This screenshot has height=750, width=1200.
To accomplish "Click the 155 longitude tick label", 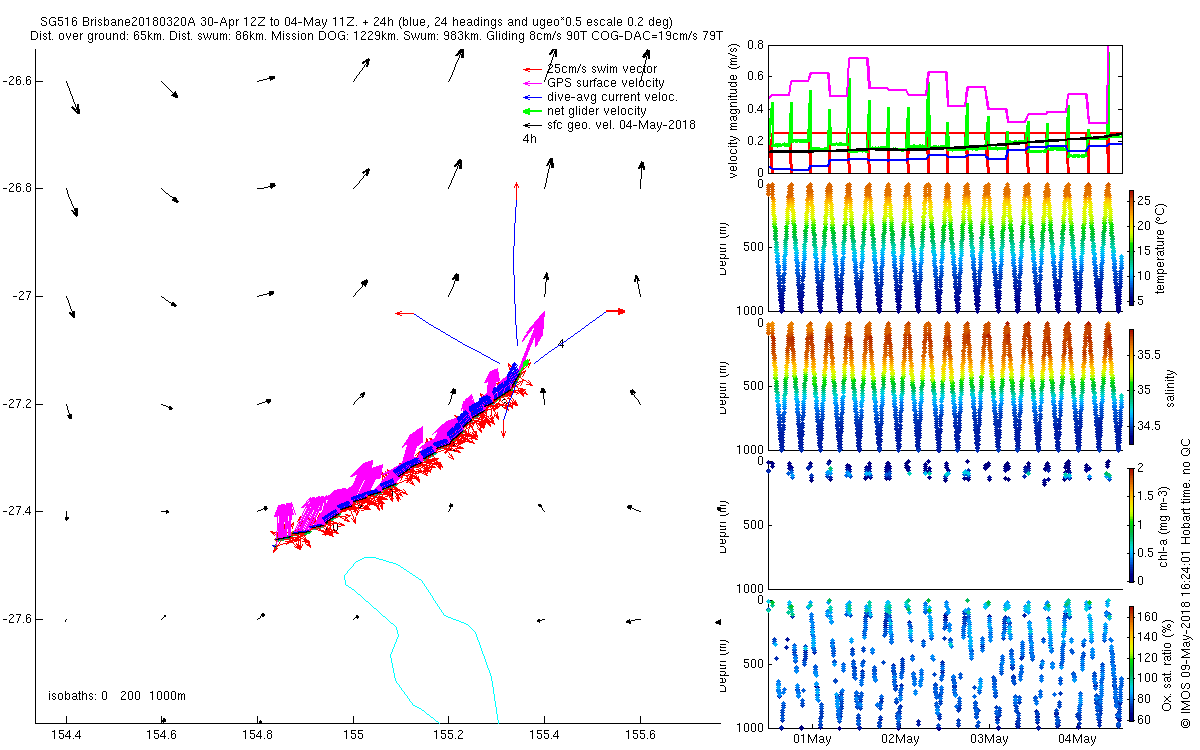I will 353,735.
